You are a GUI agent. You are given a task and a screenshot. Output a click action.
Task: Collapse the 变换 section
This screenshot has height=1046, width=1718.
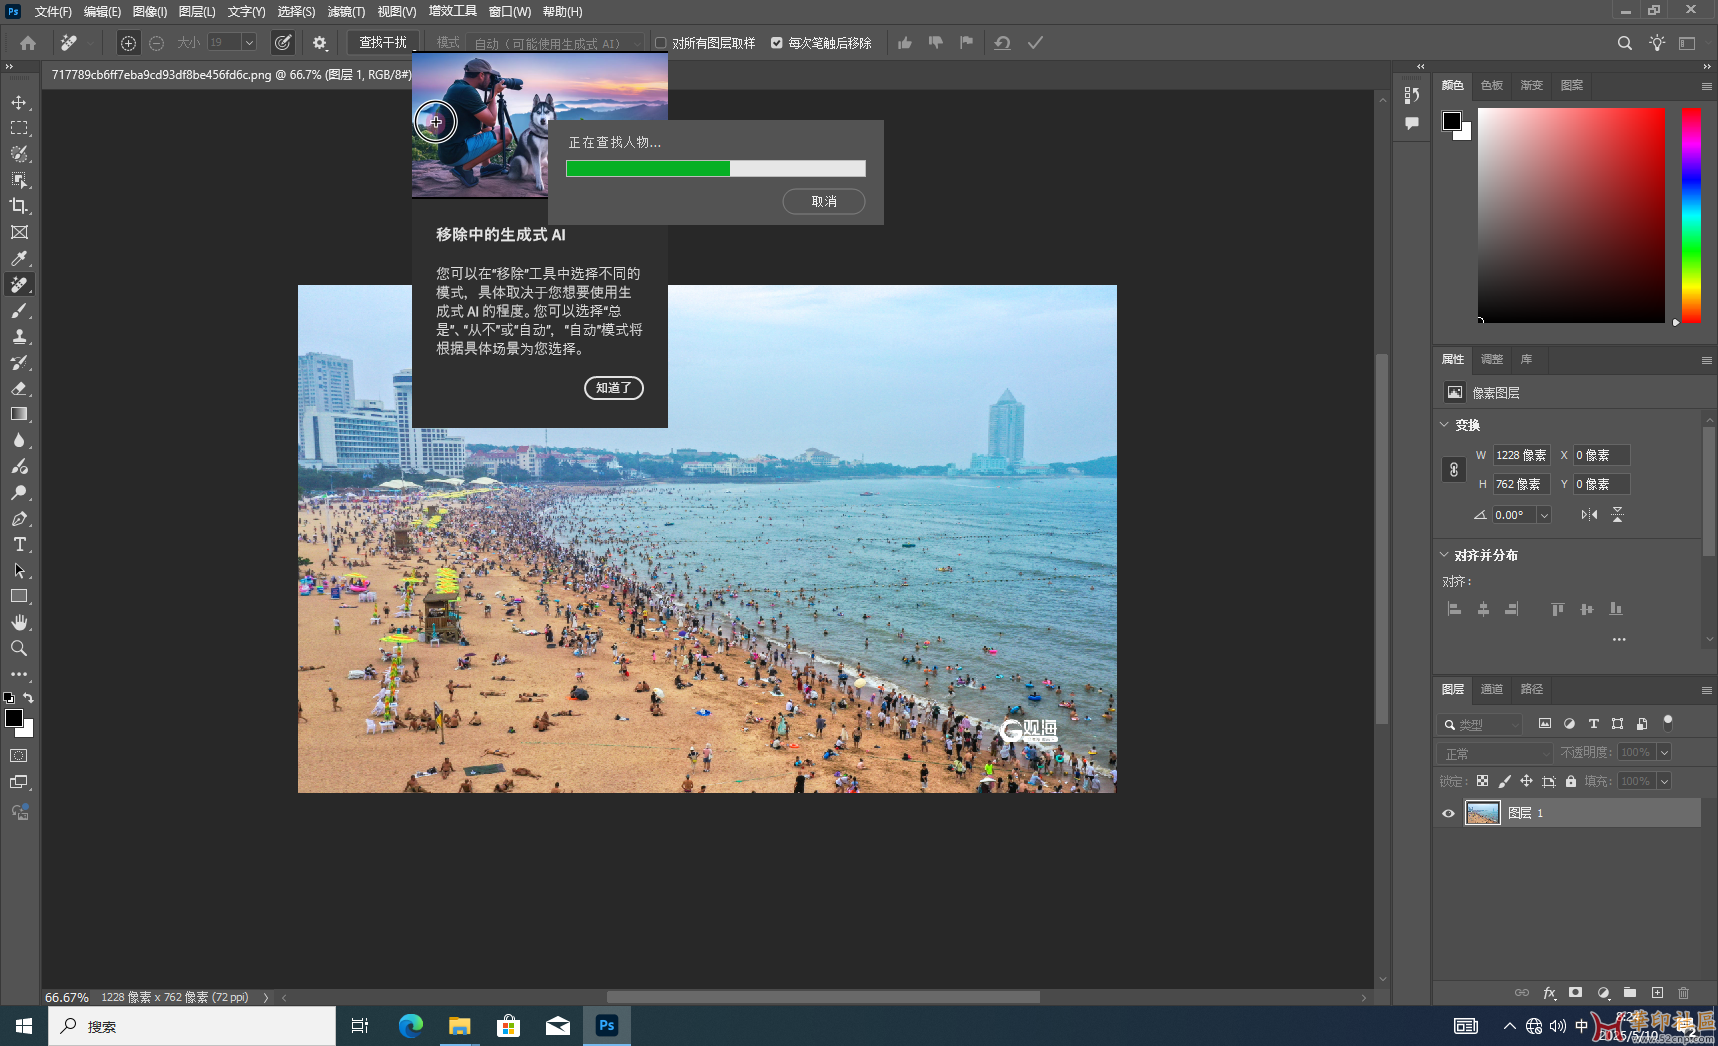(x=1444, y=425)
